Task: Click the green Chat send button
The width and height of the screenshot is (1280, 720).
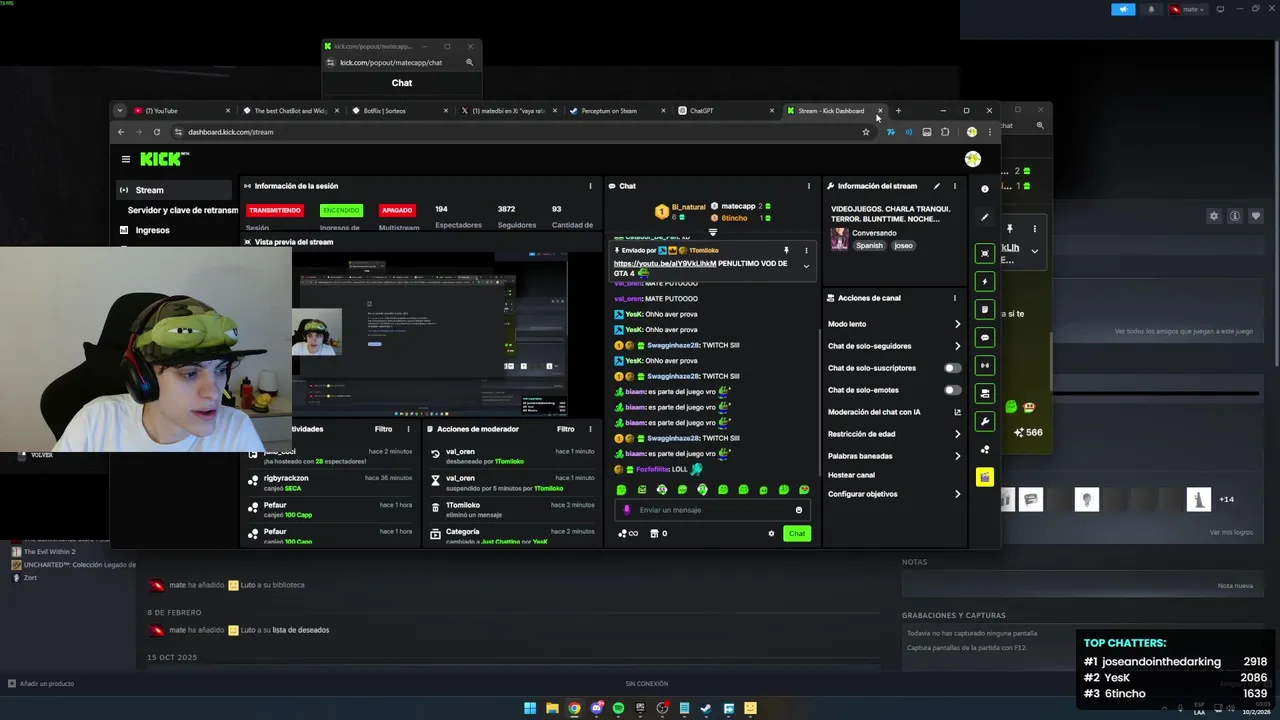Action: [797, 534]
